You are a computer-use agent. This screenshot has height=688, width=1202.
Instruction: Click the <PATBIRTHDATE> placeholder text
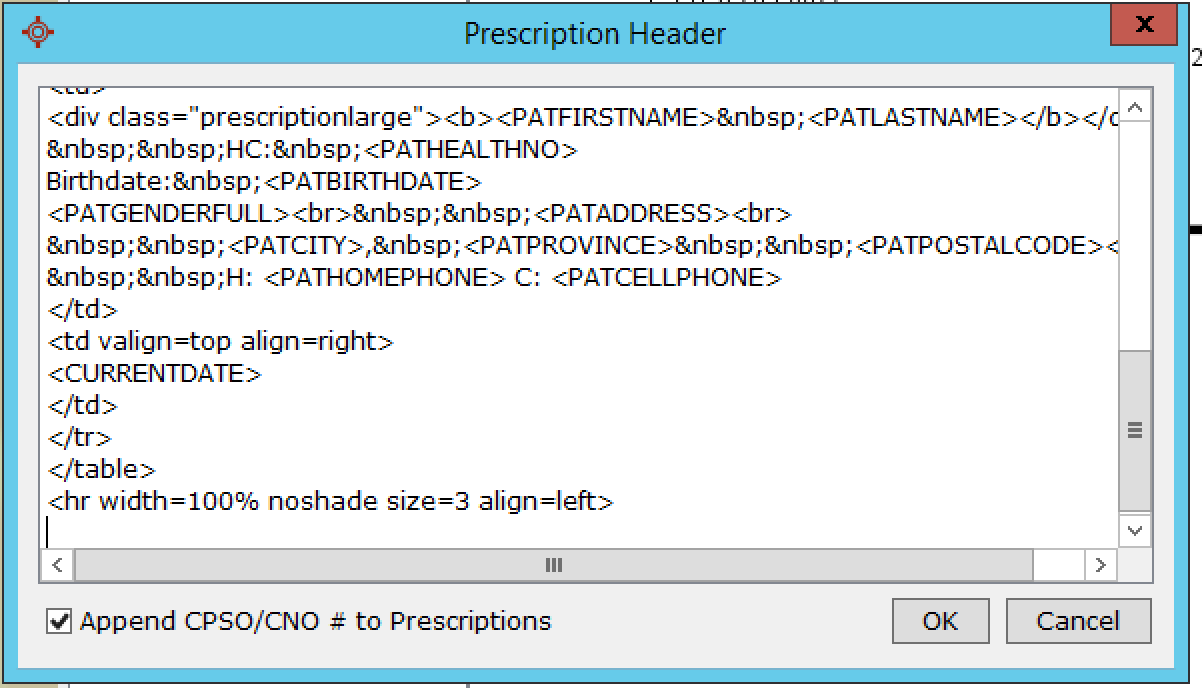[375, 182]
